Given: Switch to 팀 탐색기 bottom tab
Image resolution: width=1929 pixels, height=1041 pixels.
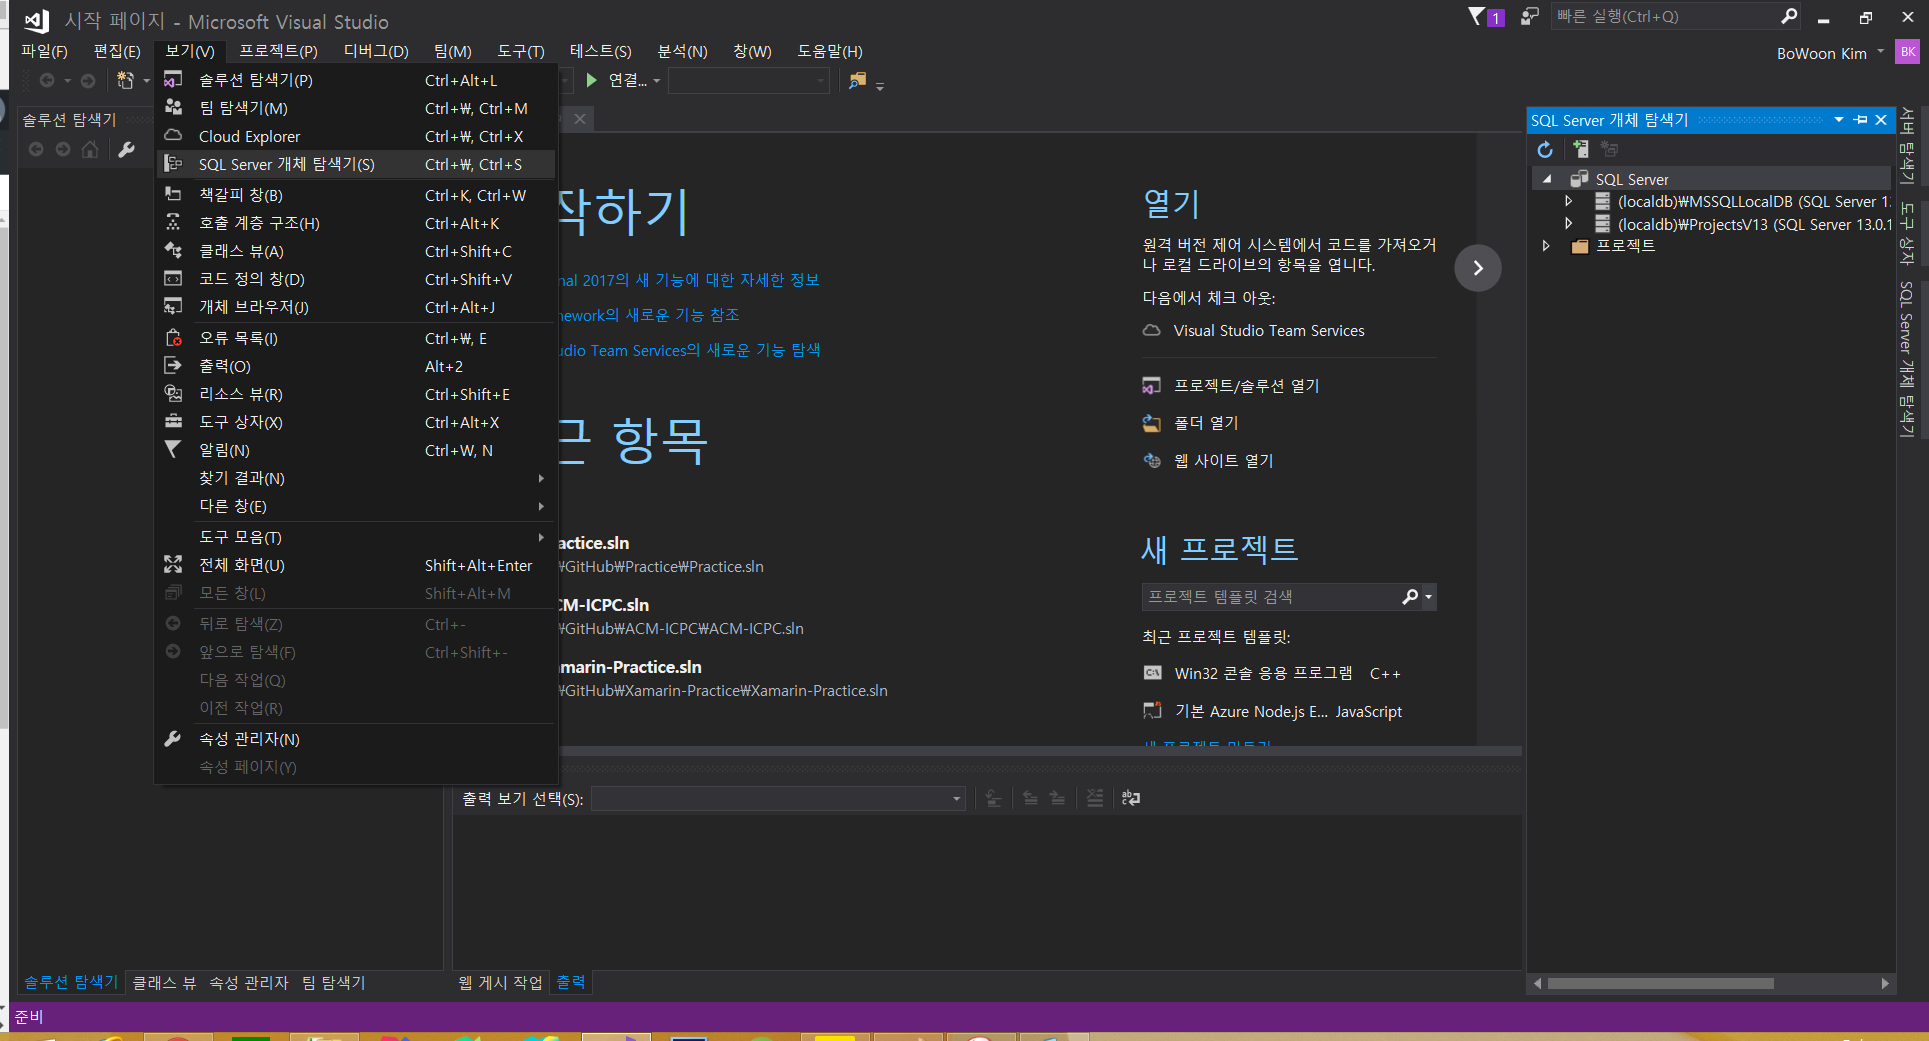Looking at the screenshot, I should click(334, 983).
